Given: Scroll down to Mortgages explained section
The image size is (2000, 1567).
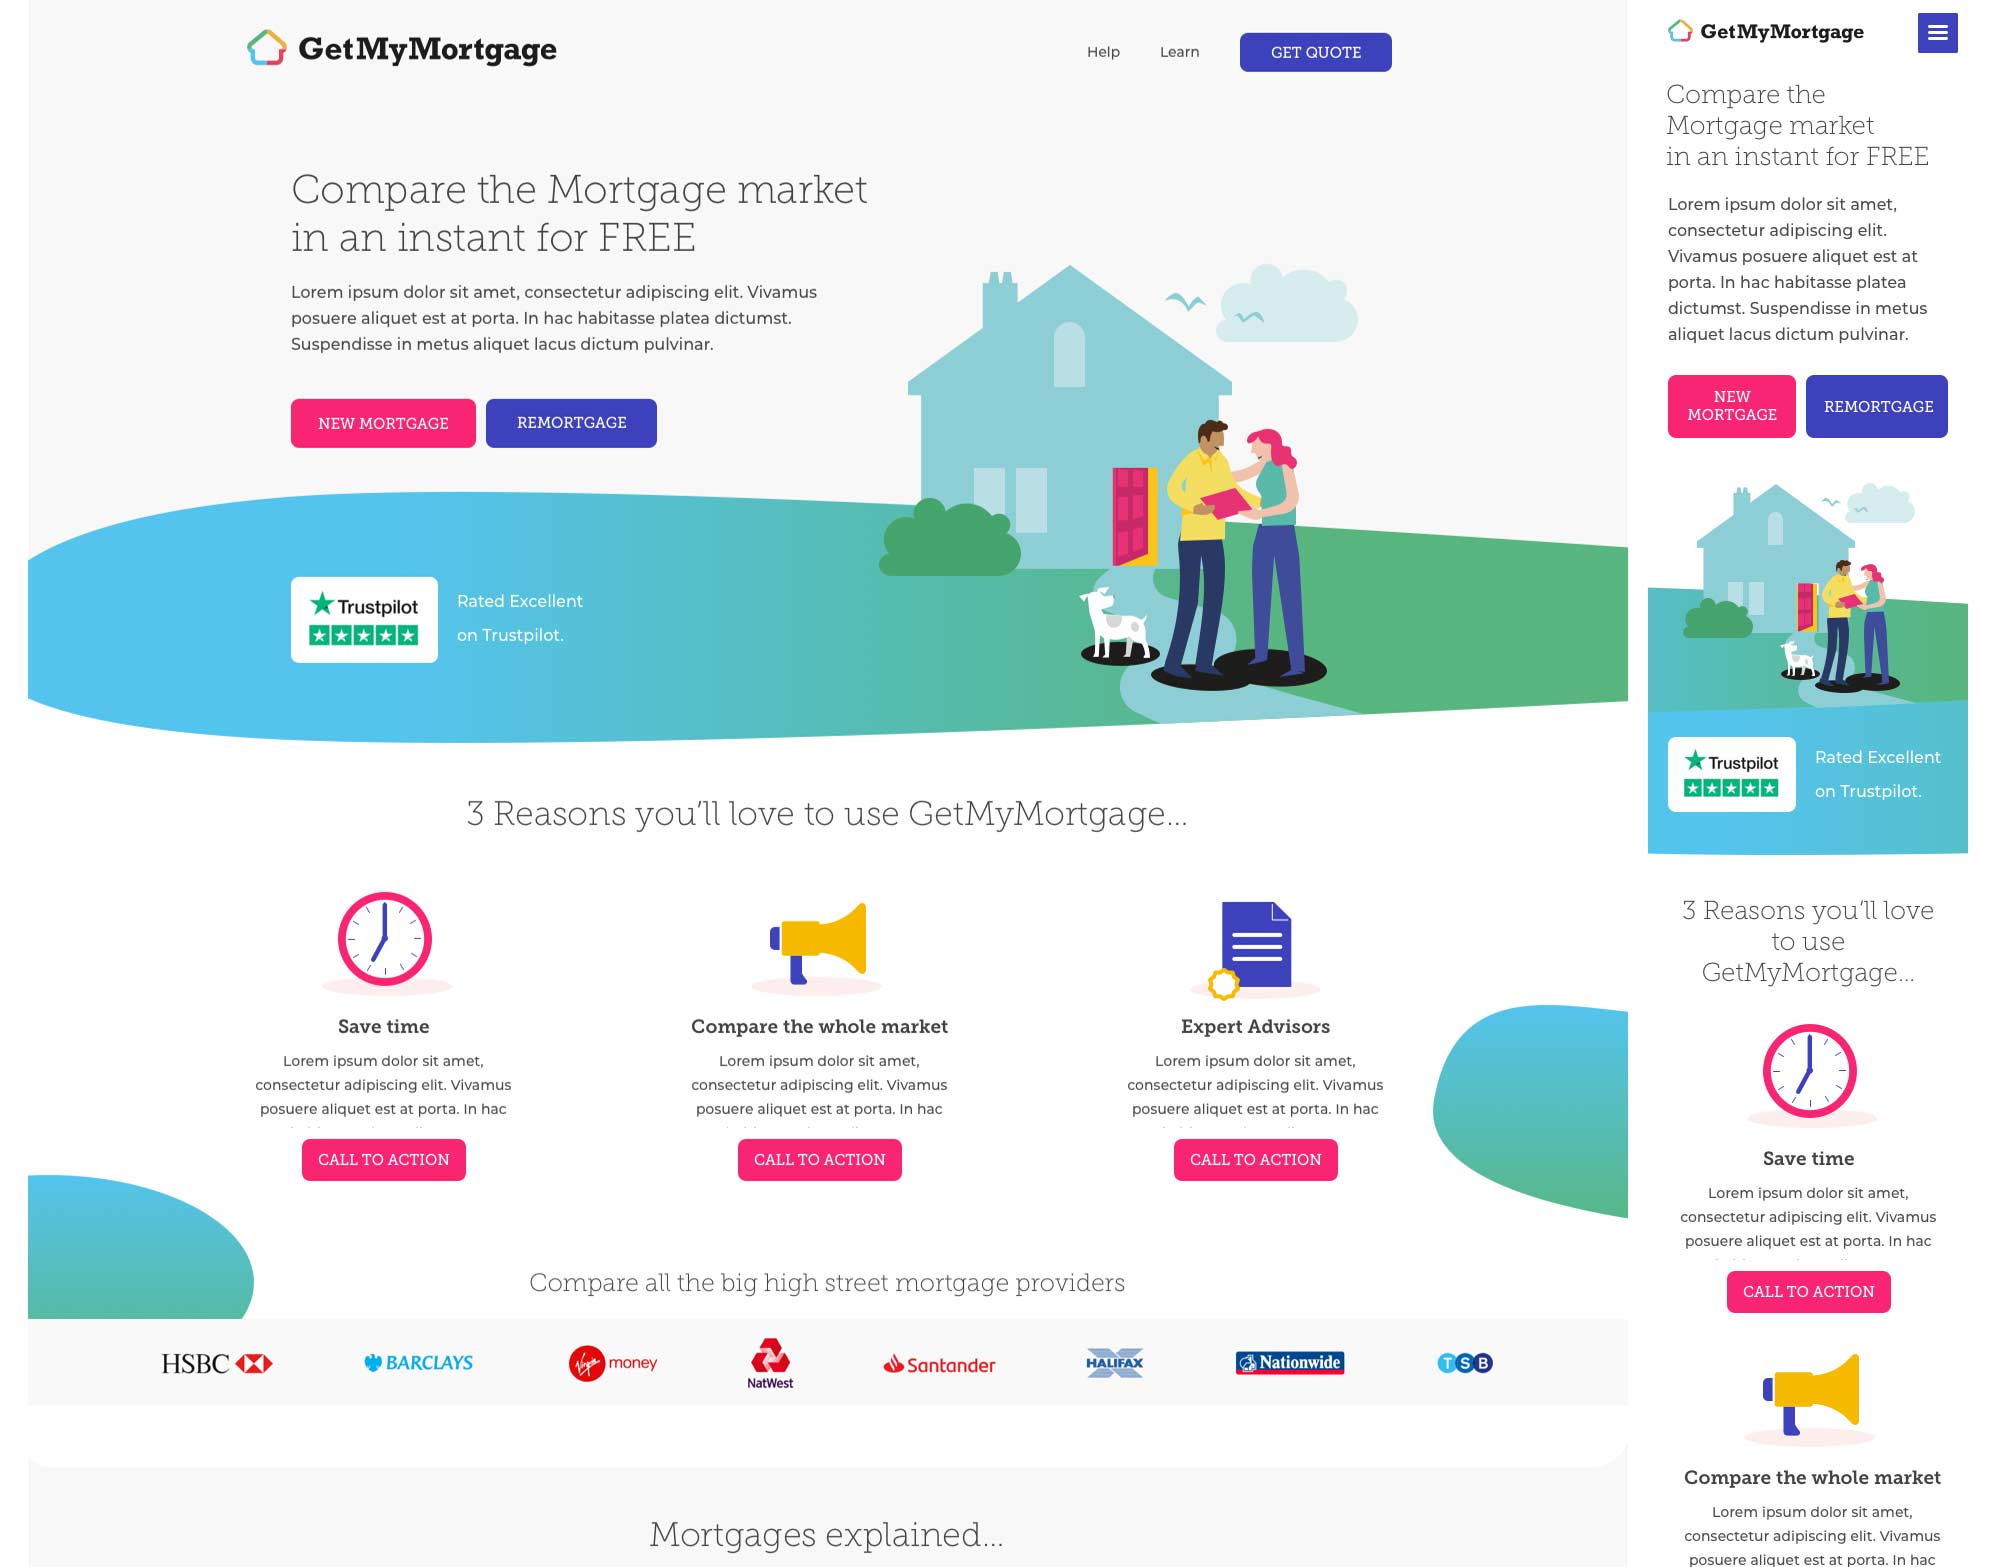Looking at the screenshot, I should coord(828,1533).
